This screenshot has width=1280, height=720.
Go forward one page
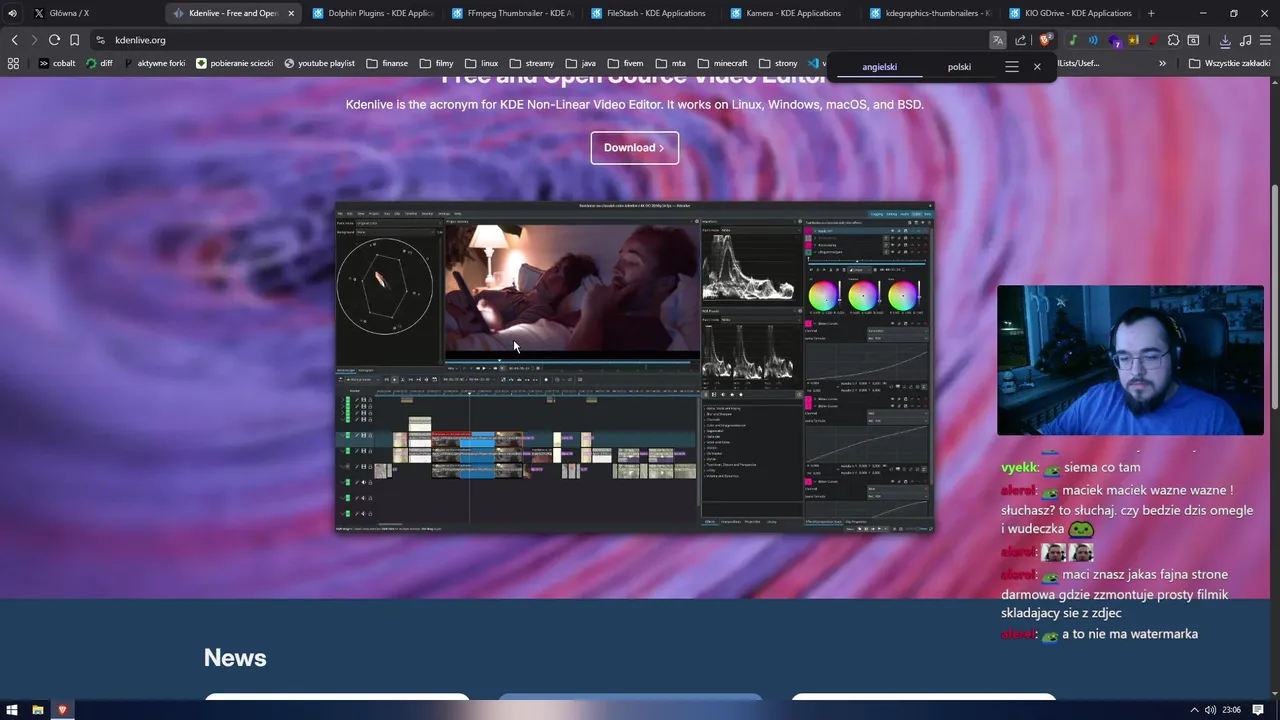34,40
